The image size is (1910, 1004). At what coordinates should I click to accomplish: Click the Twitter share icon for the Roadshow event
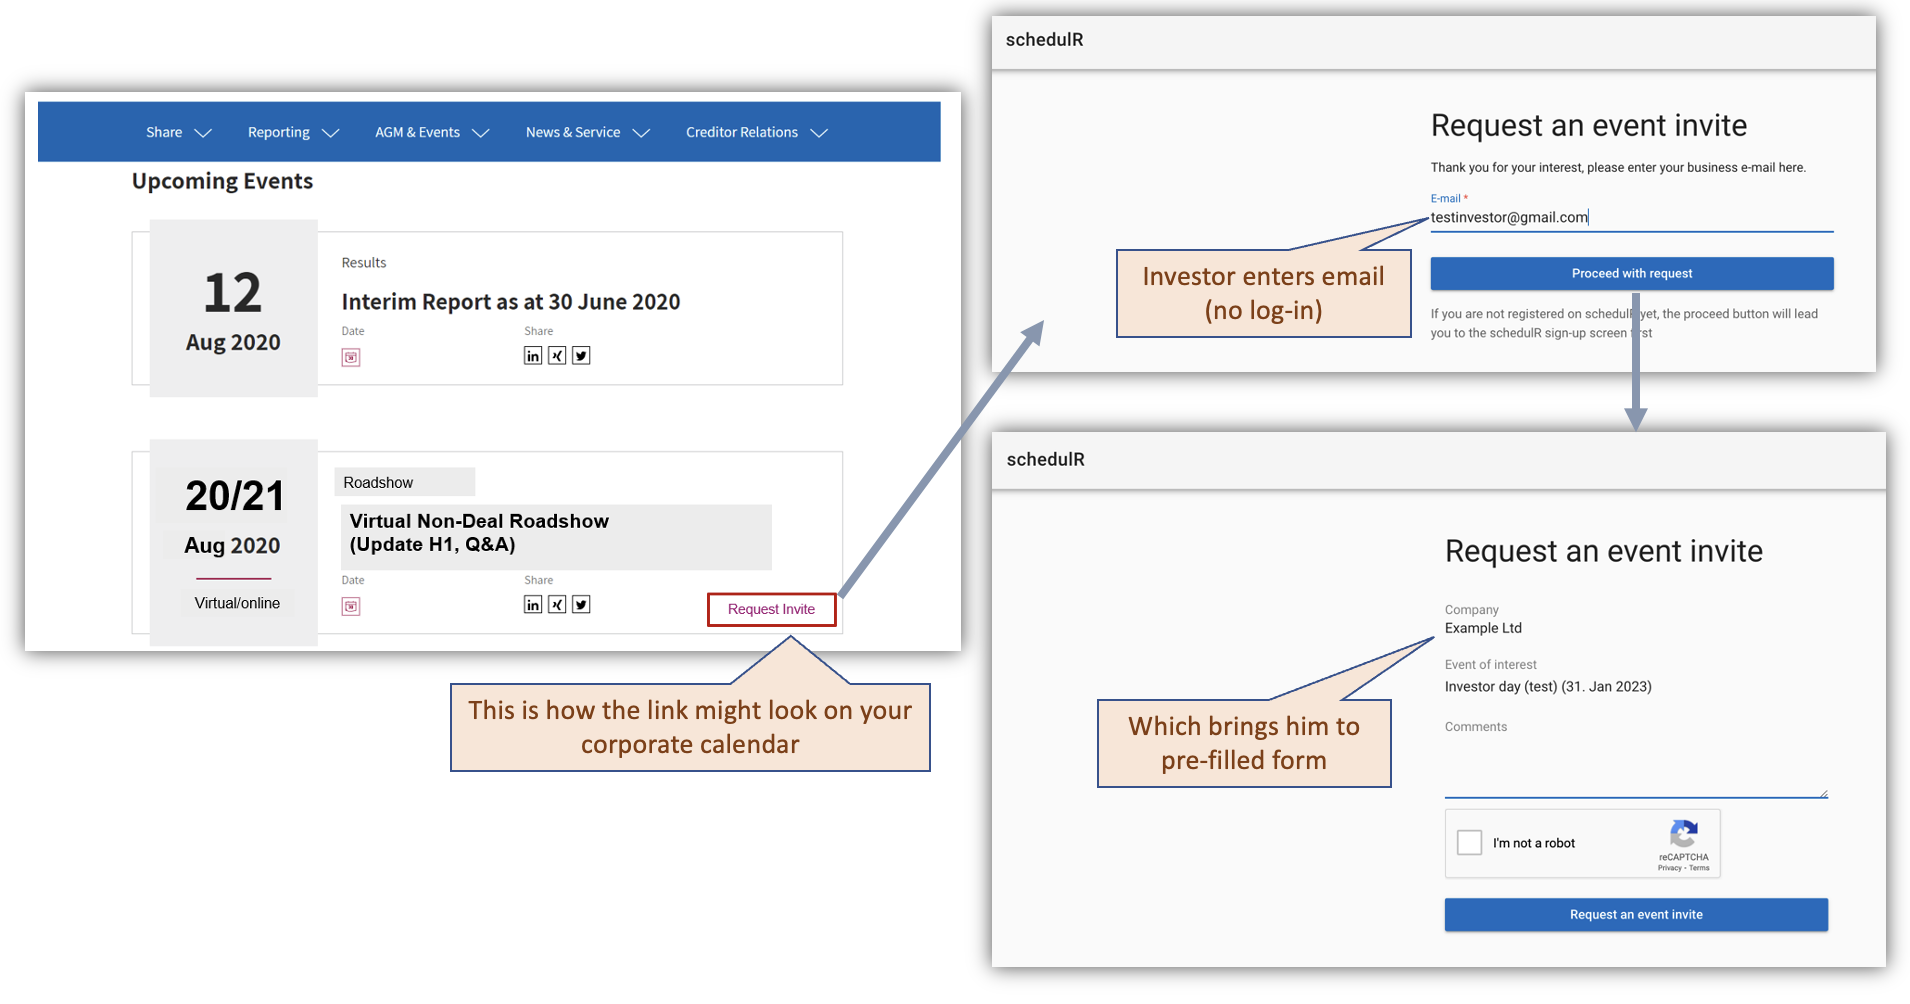point(580,604)
